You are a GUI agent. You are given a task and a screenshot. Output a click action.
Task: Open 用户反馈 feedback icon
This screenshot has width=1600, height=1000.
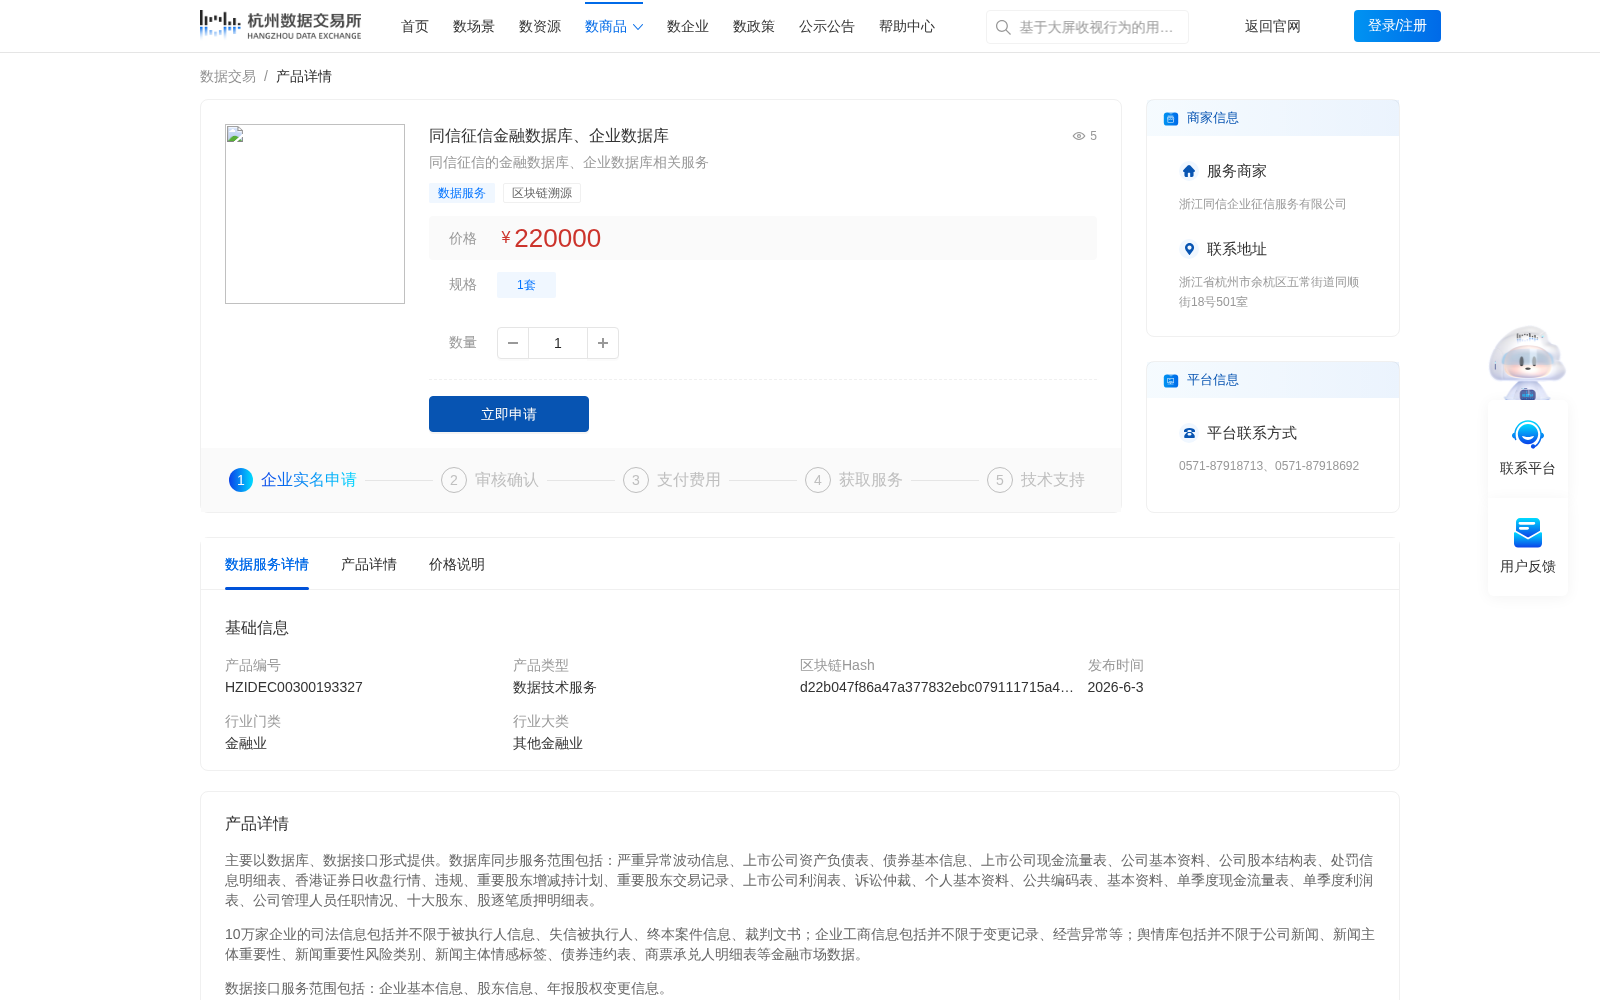[x=1528, y=533]
